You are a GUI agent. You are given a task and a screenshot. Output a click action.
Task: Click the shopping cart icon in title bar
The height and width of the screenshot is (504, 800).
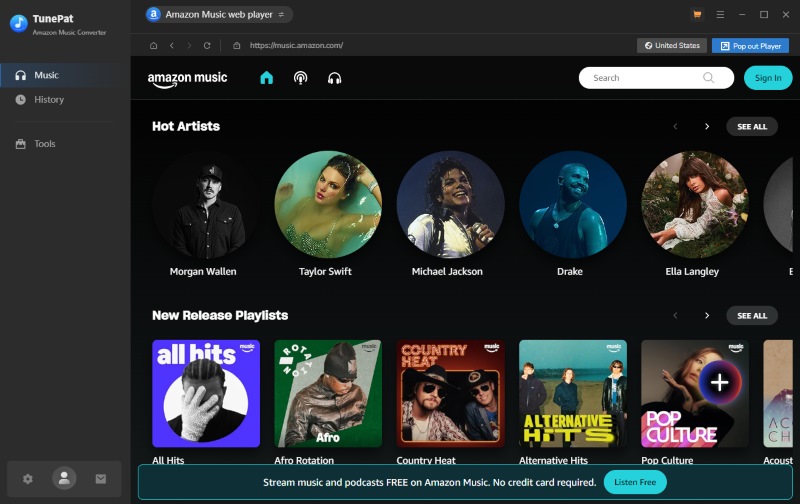pyautogui.click(x=697, y=14)
